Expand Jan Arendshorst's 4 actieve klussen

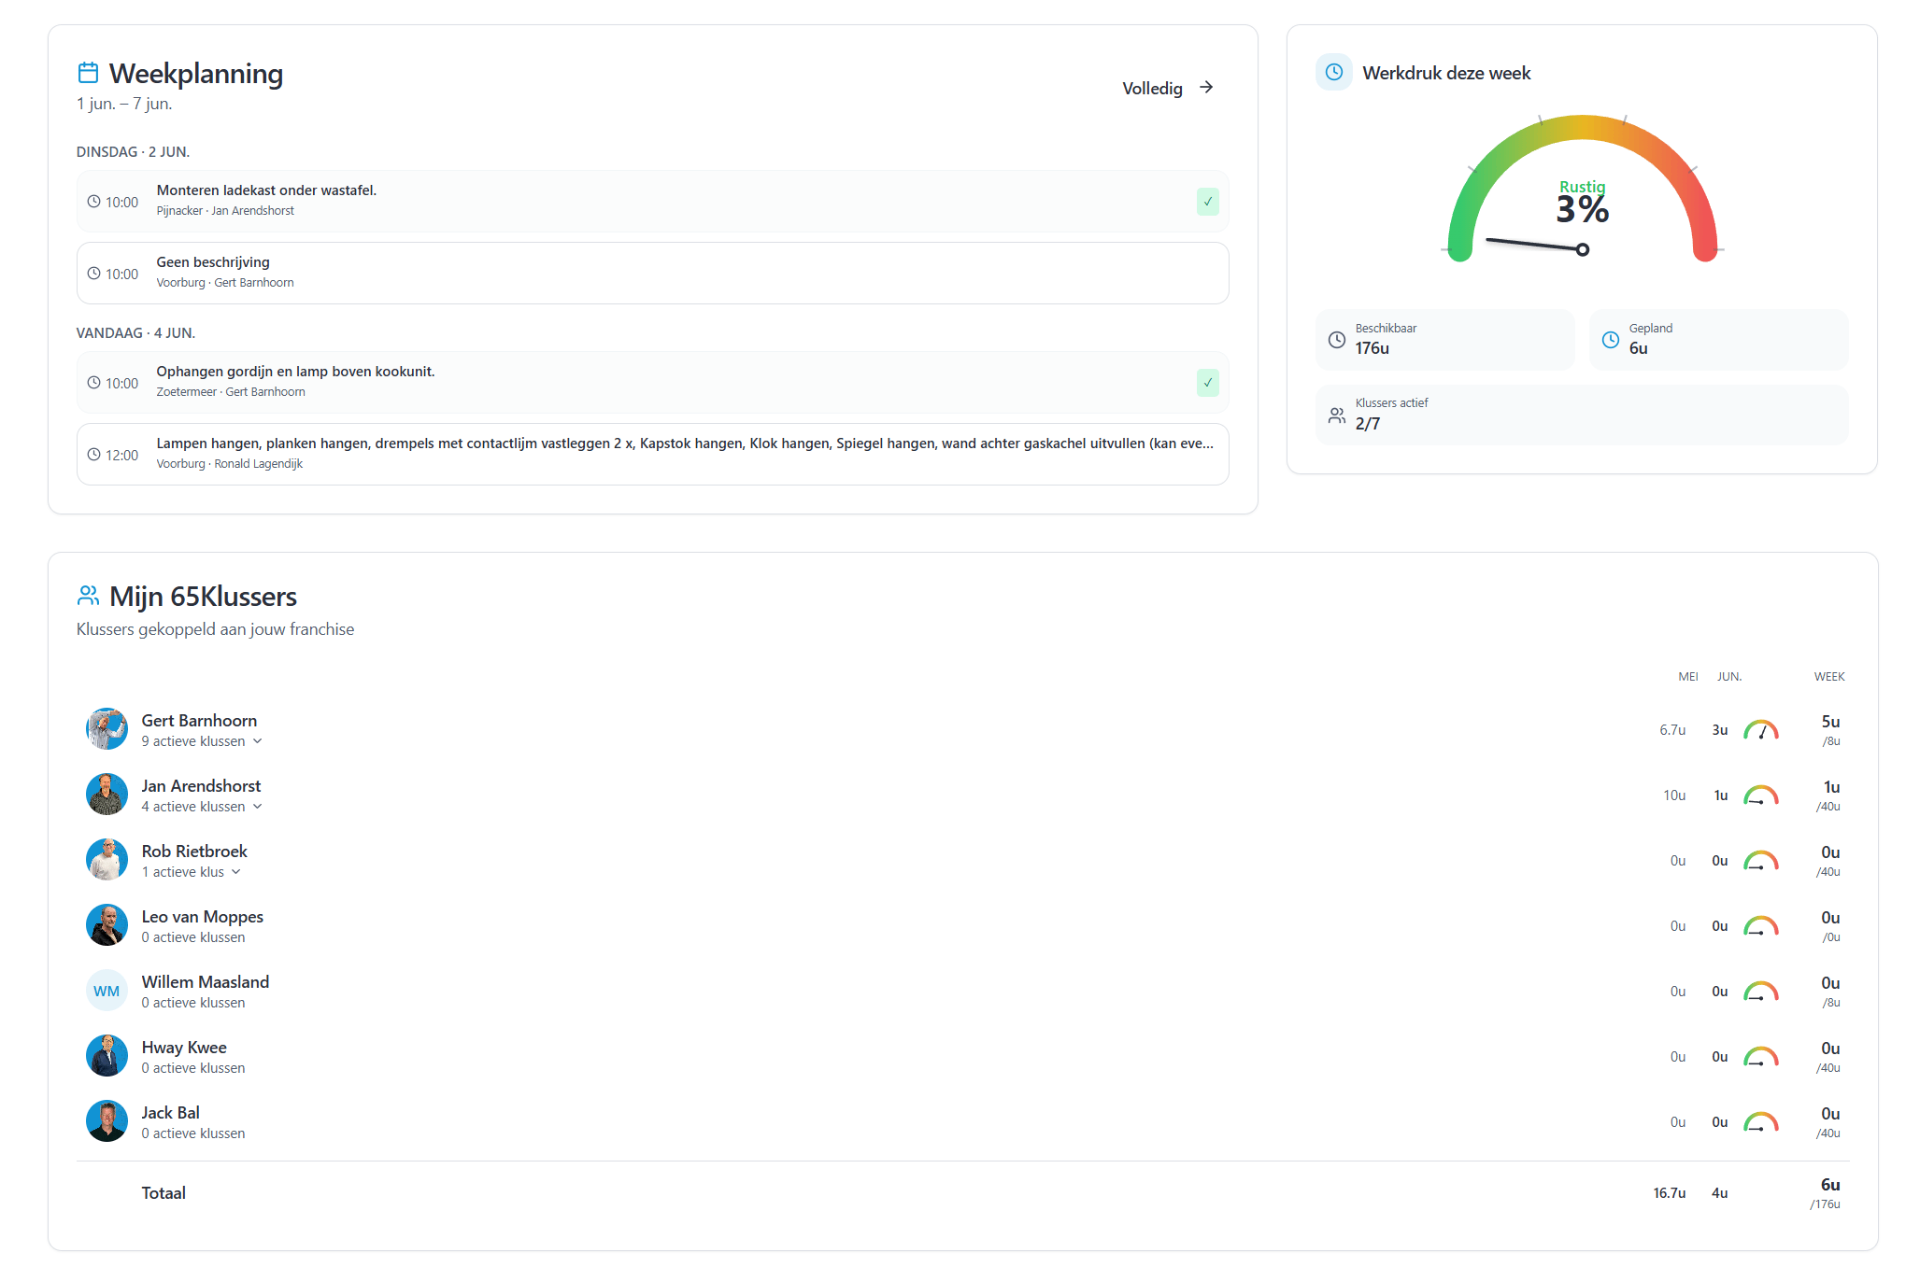coord(202,807)
